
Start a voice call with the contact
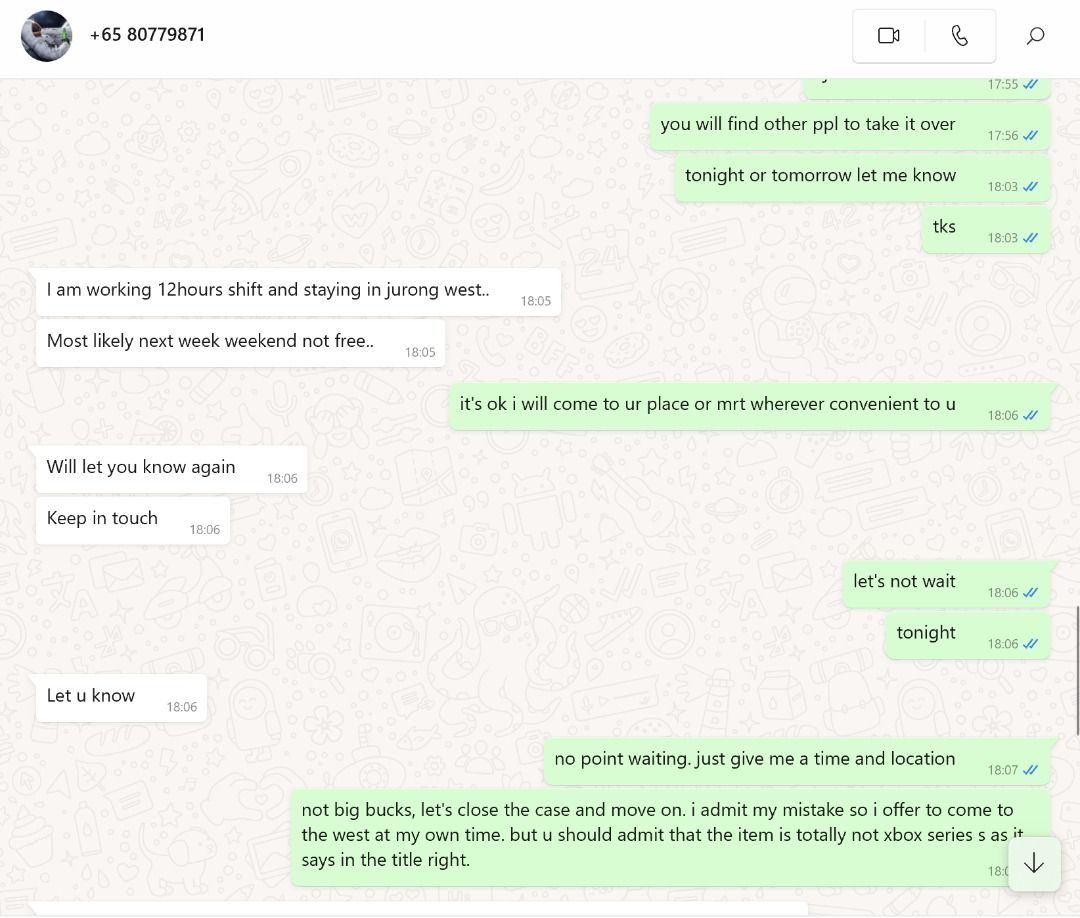(959, 36)
